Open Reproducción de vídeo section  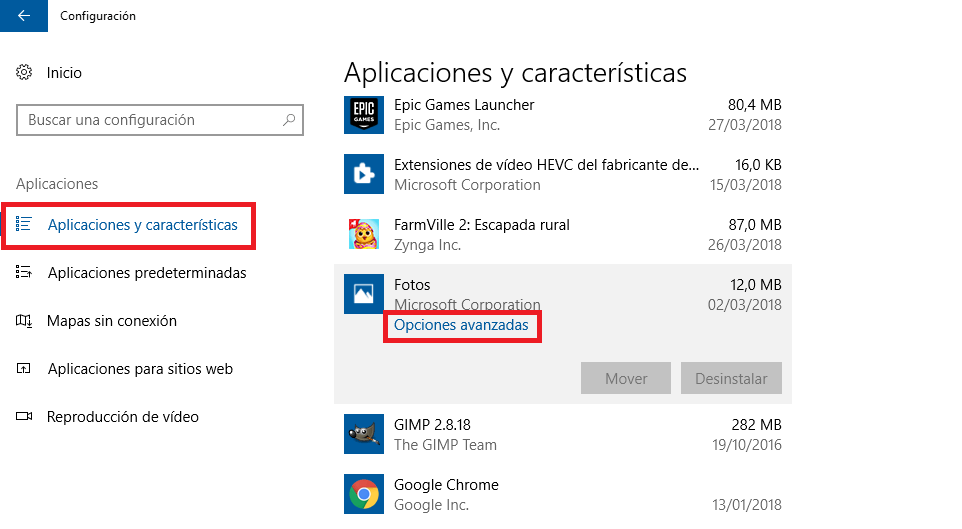(123, 416)
